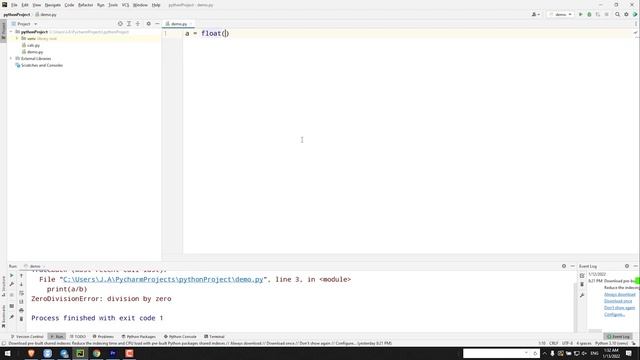
Task: Open the Refactor menu
Action: point(85,5)
